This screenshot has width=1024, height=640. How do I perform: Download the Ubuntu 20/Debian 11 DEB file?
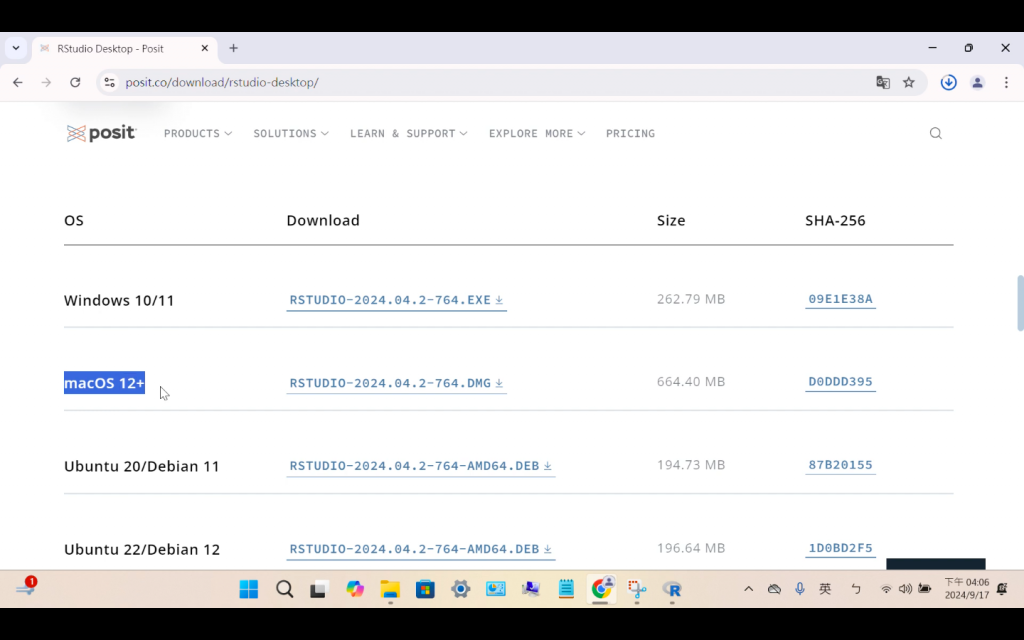pos(421,466)
